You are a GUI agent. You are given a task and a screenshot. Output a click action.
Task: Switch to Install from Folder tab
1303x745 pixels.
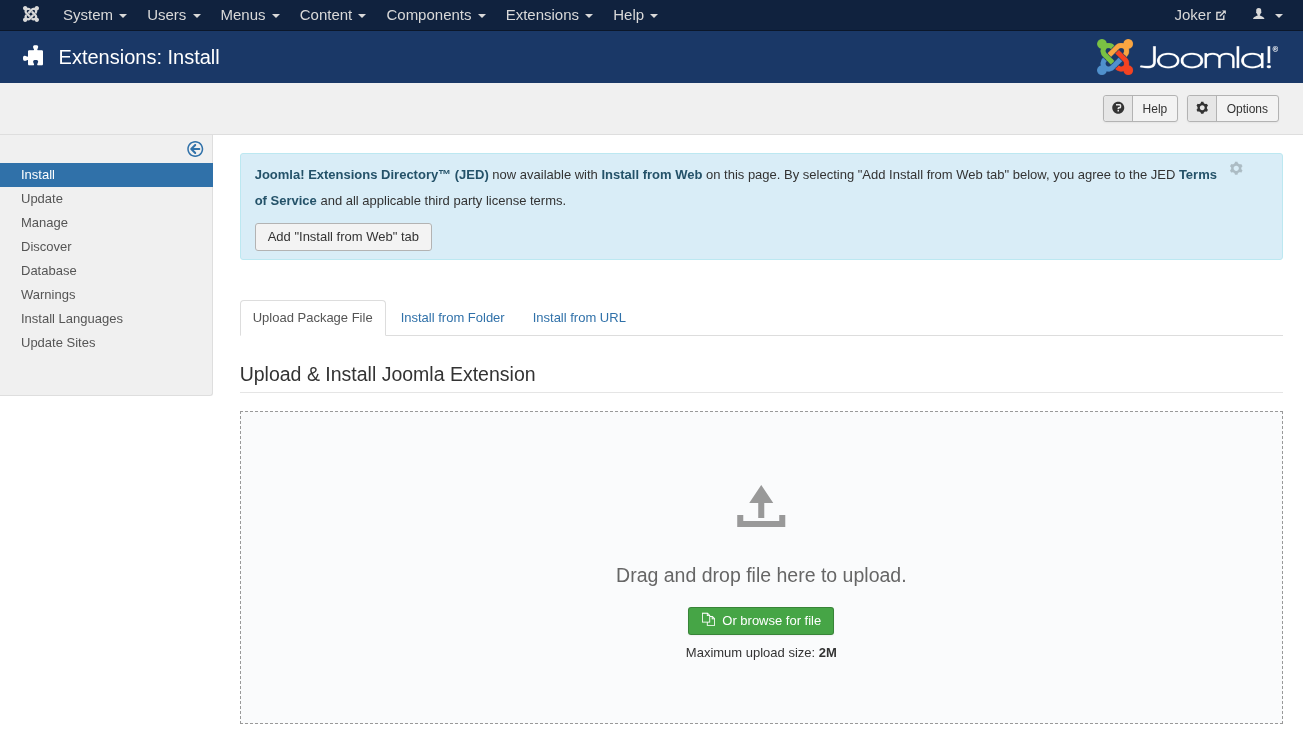[453, 318]
